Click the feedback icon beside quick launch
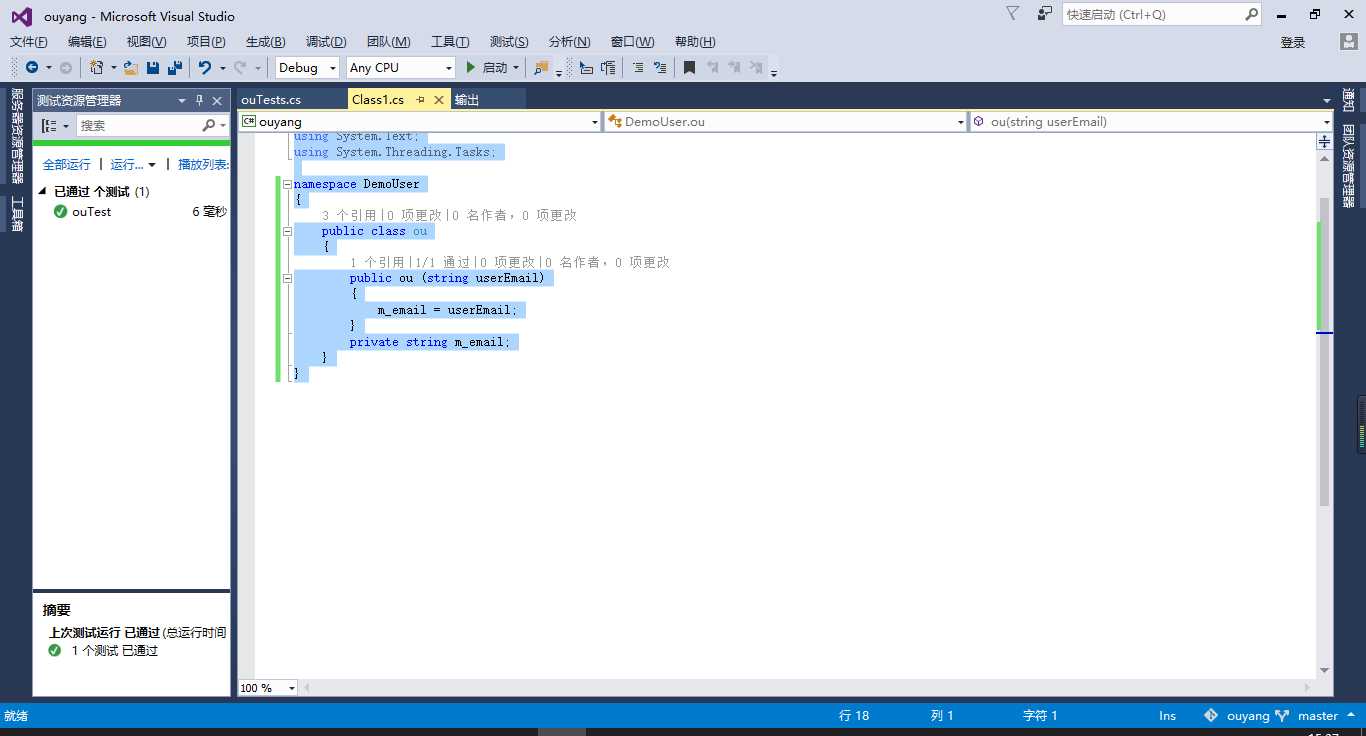 coord(1045,14)
